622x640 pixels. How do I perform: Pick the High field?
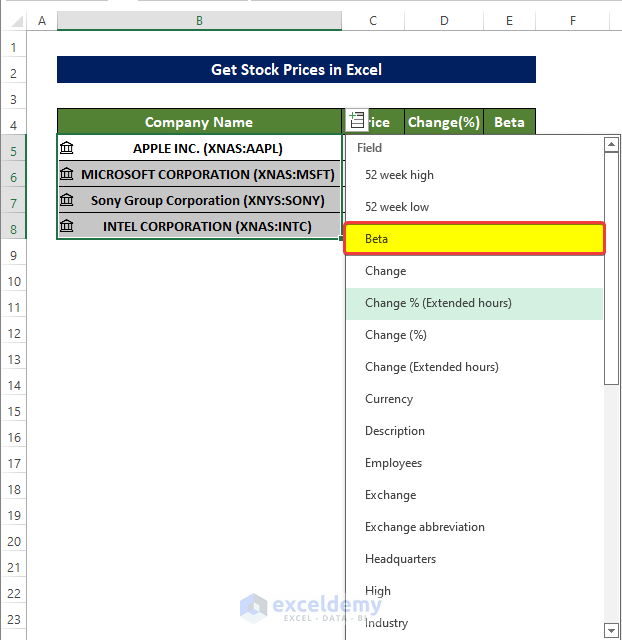pyautogui.click(x=474, y=591)
